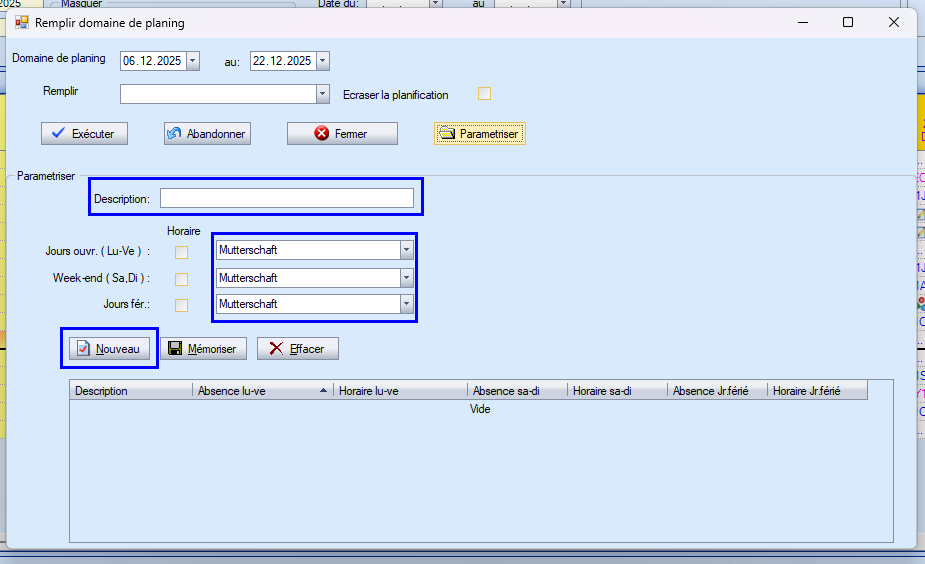Click the Nouveau button
Viewport: 925px width, 564px height.
click(x=109, y=349)
